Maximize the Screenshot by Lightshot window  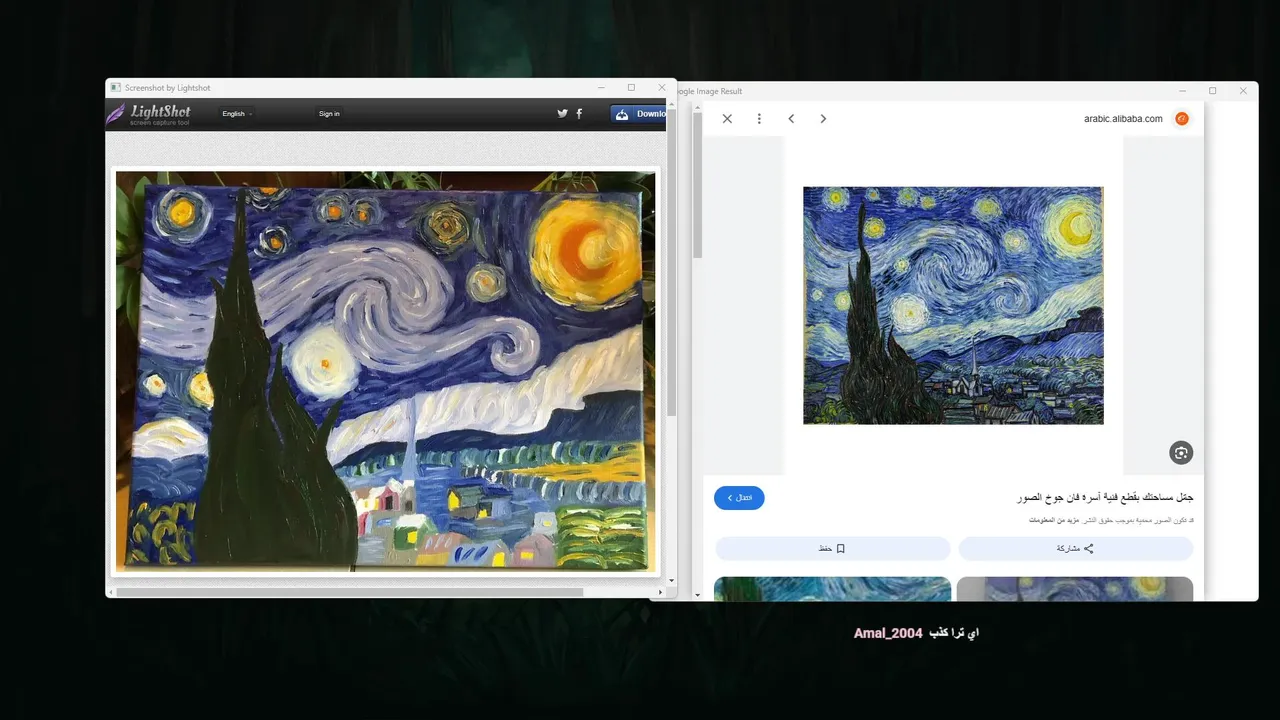coord(631,87)
